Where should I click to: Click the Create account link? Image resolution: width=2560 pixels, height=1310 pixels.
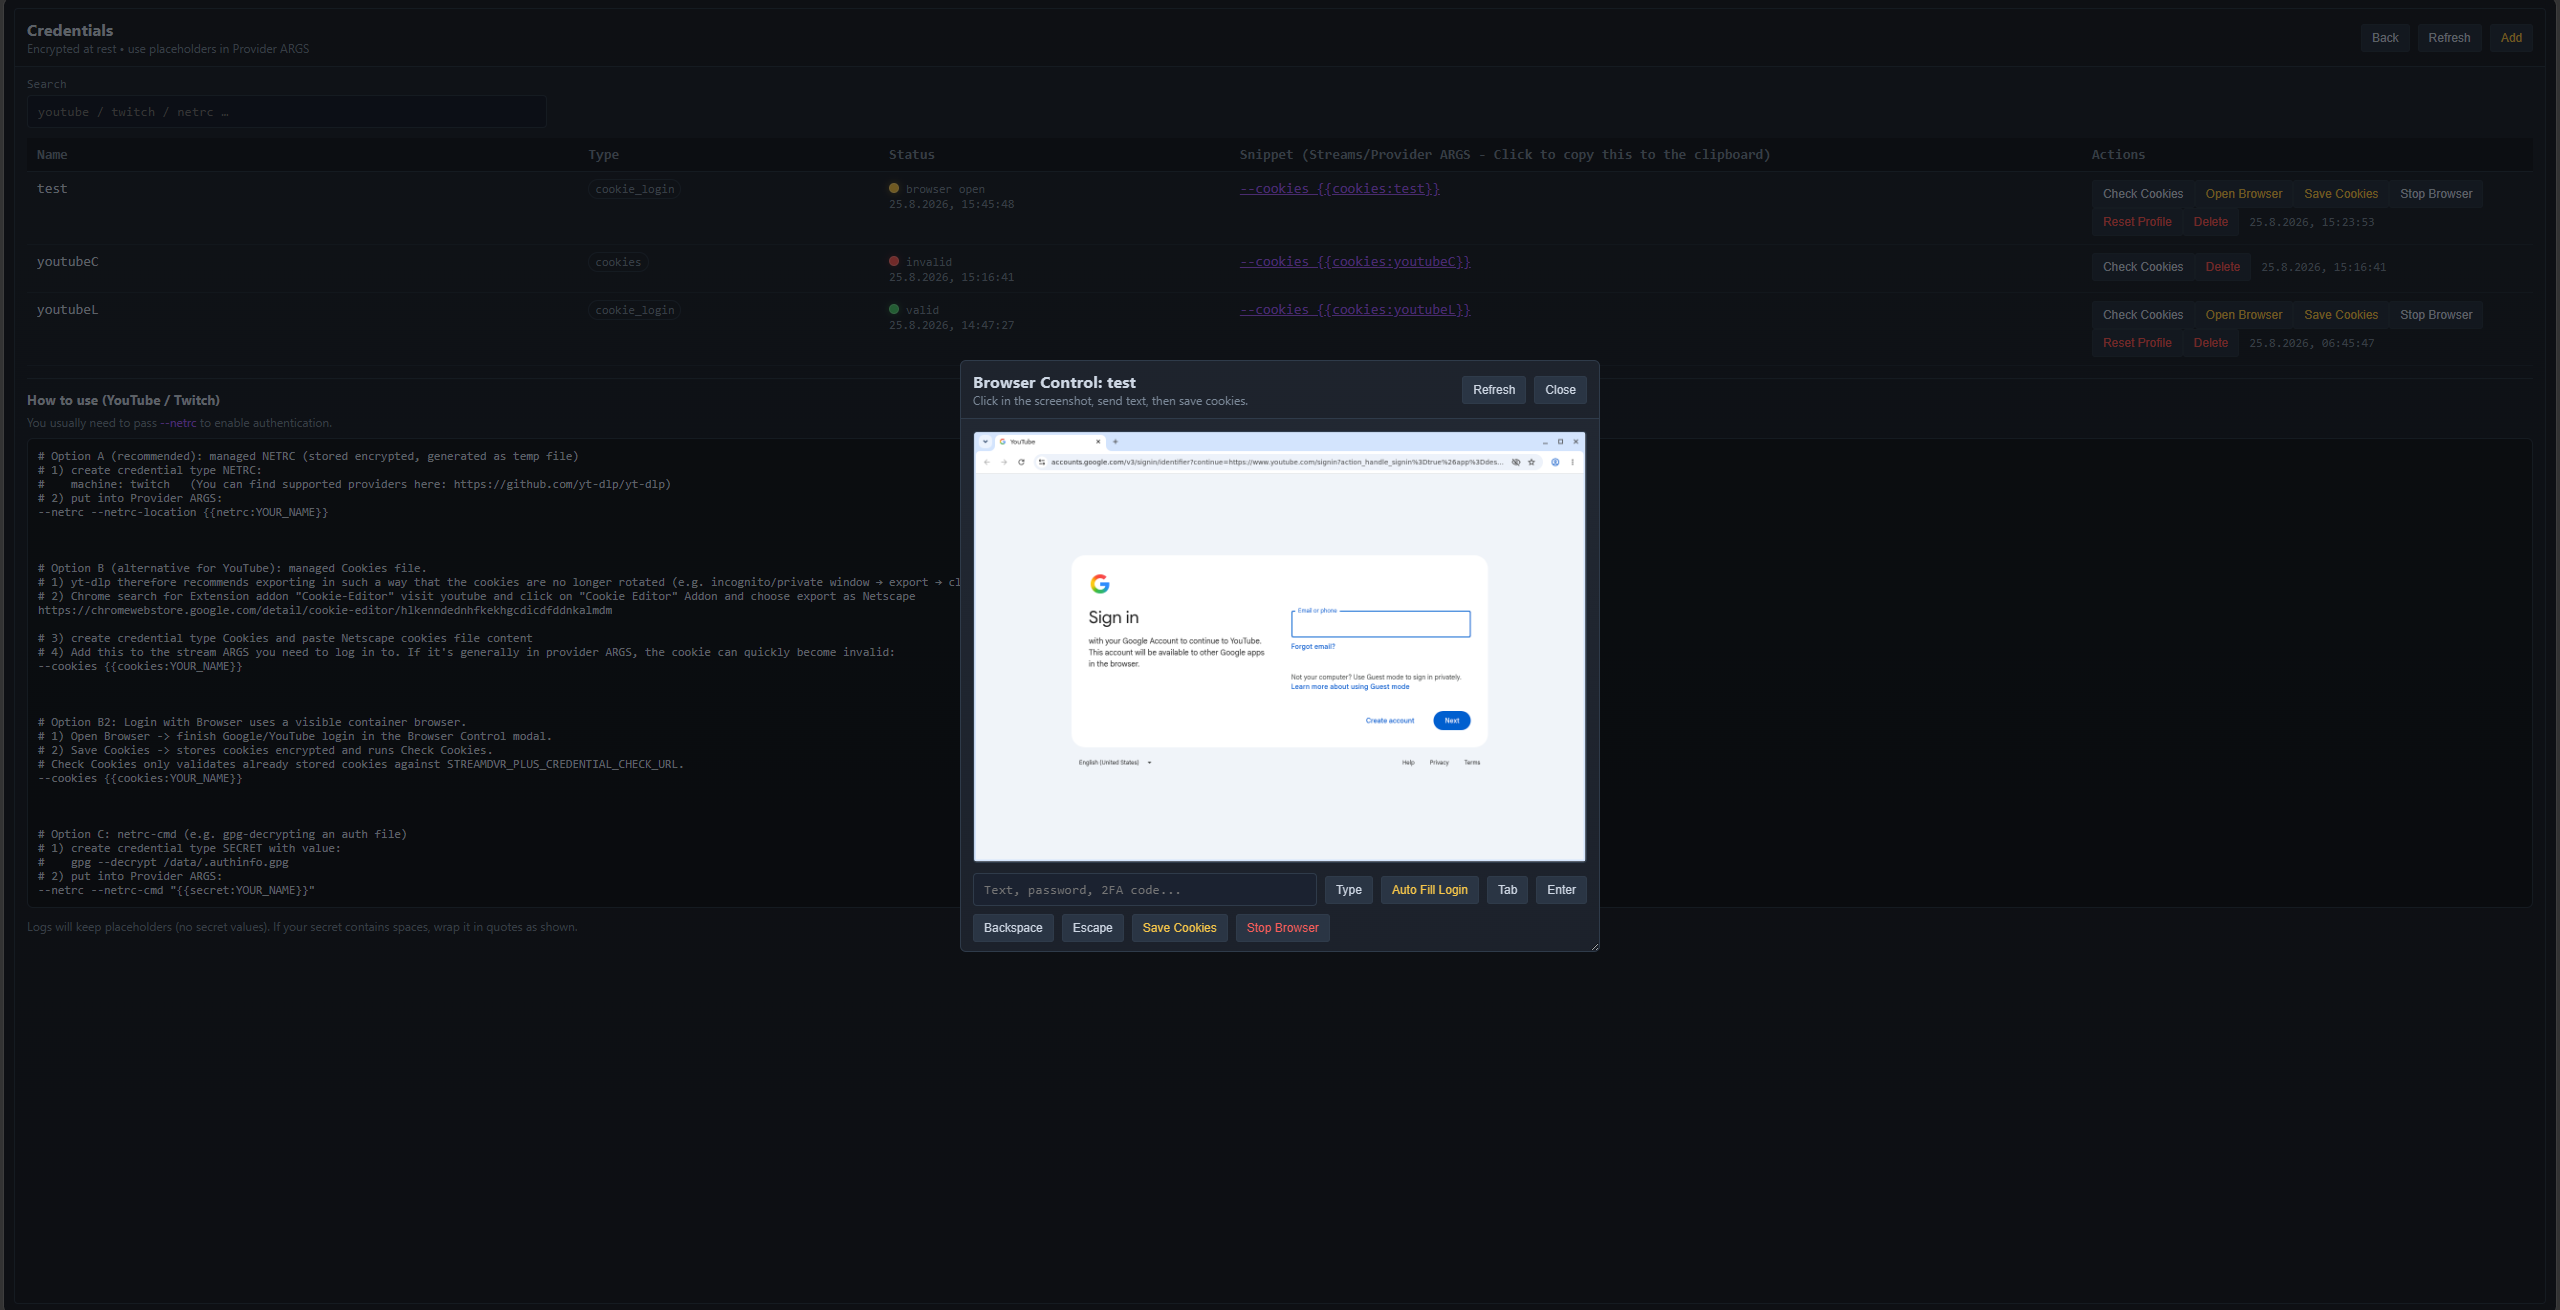(1390, 721)
